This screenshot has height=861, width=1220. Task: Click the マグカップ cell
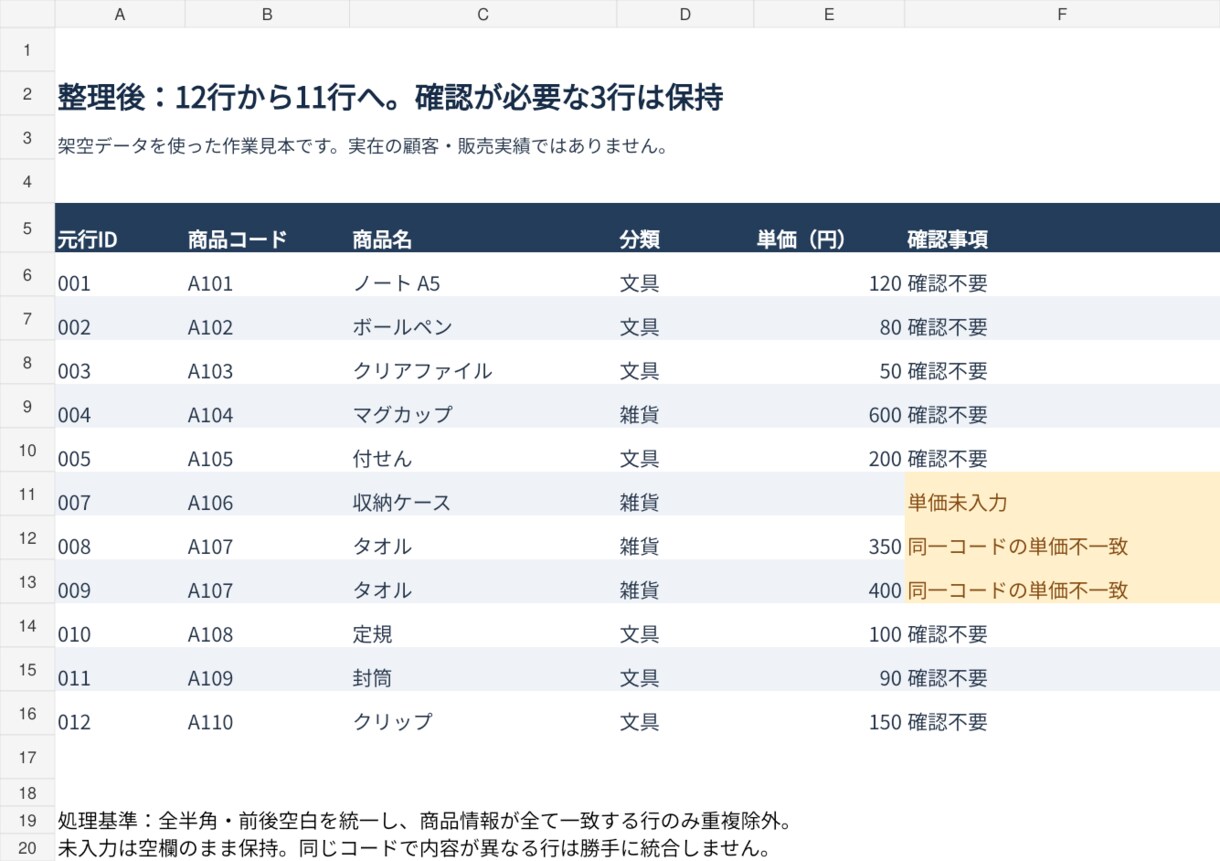(x=483, y=407)
